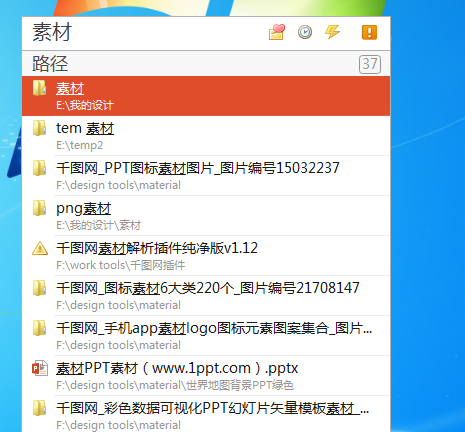Viewport: 465px width, 432px height.
Task: Select 千图网_图标素材6大类220个 folder
Action: click(206, 296)
